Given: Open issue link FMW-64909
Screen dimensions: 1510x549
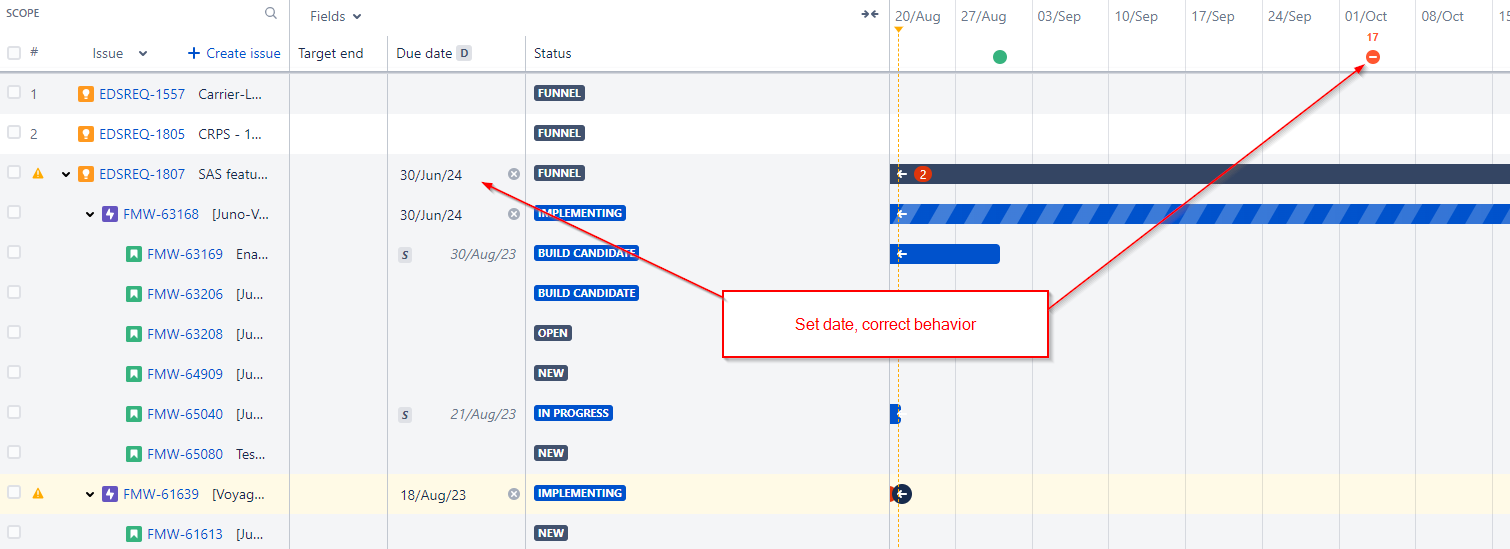Looking at the screenshot, I should [185, 374].
